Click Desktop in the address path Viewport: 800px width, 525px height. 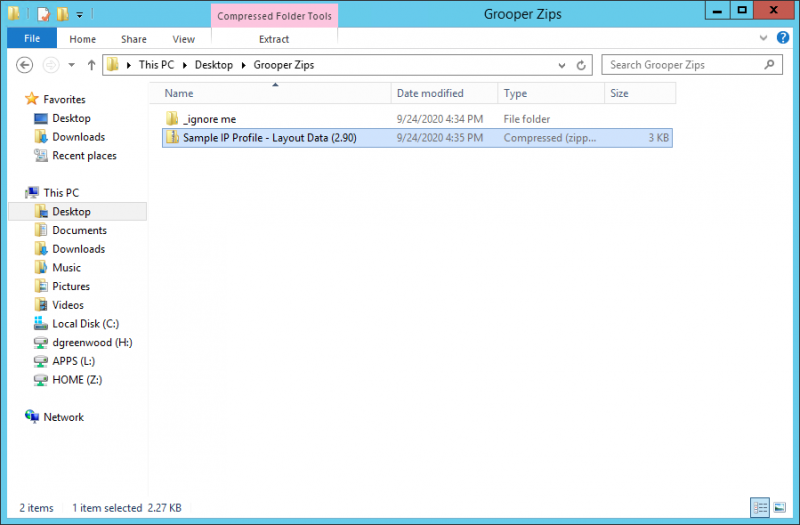214,65
